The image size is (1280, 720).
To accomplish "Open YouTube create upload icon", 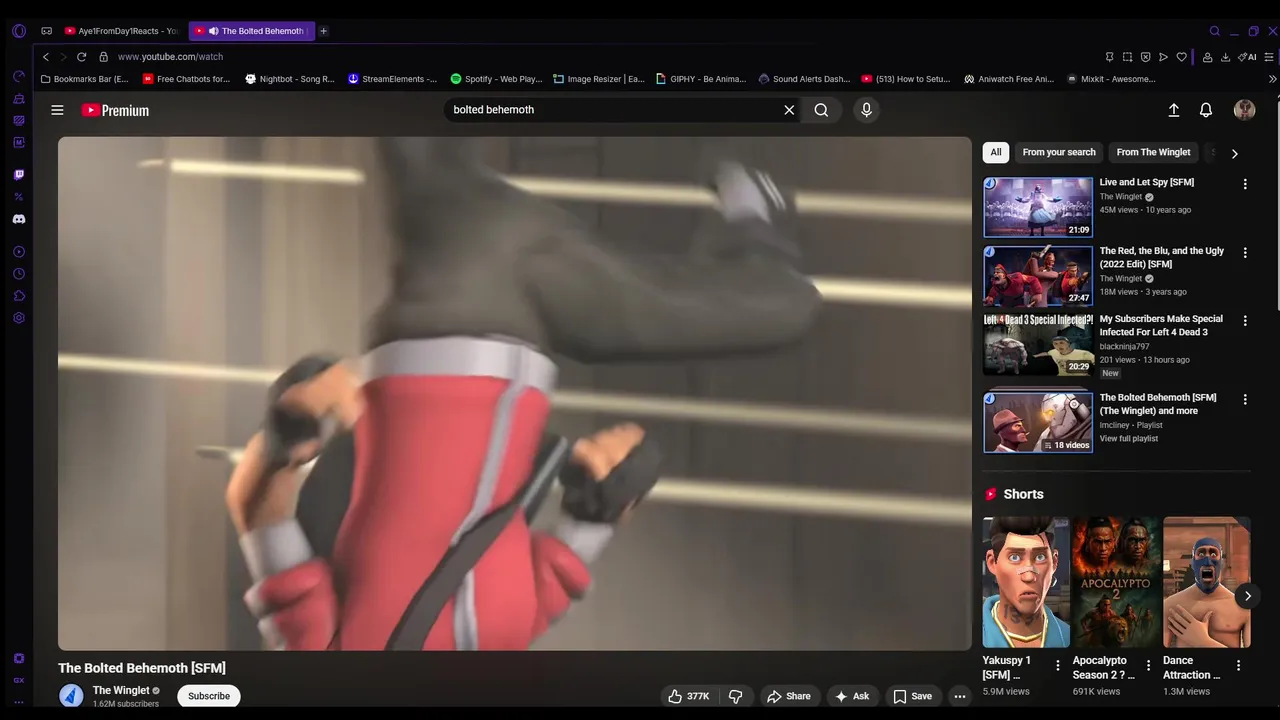I will pos(1174,110).
